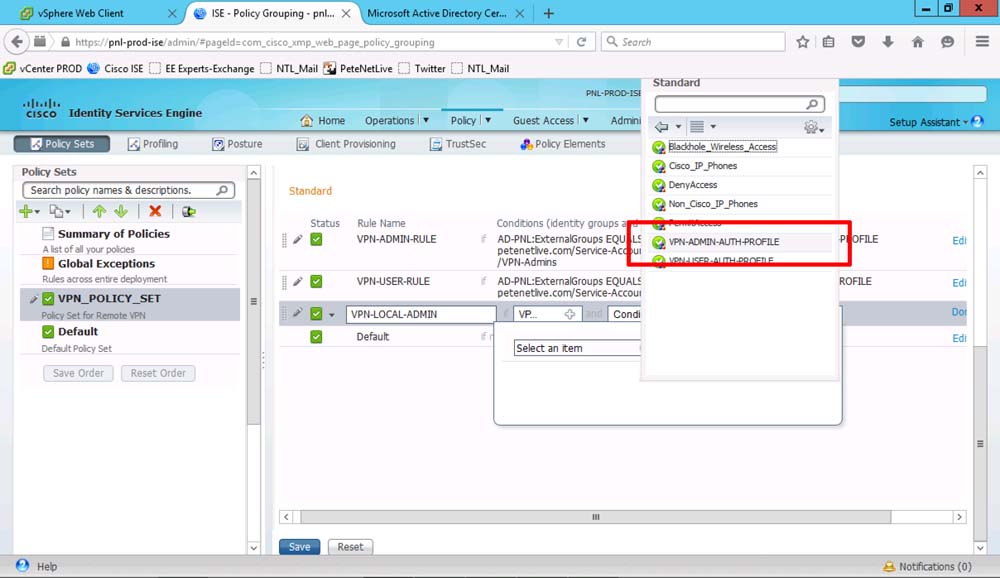1000x578 pixels.
Task: Open the PeteNetLive bookmark
Action: (358, 68)
